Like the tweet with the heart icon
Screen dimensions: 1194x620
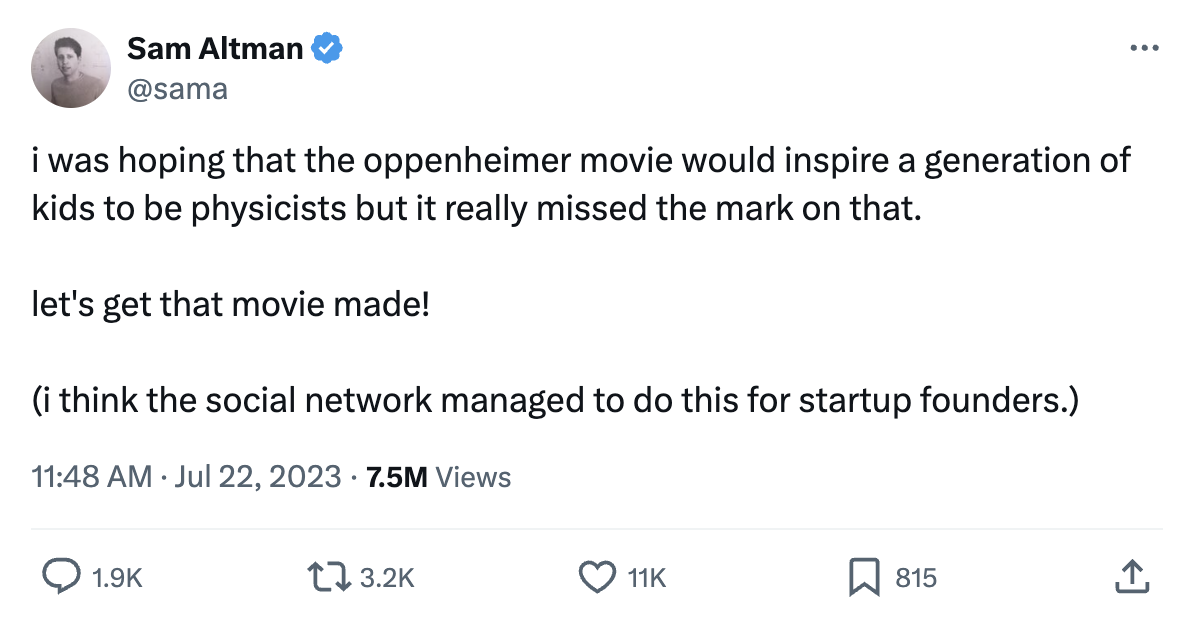597,577
